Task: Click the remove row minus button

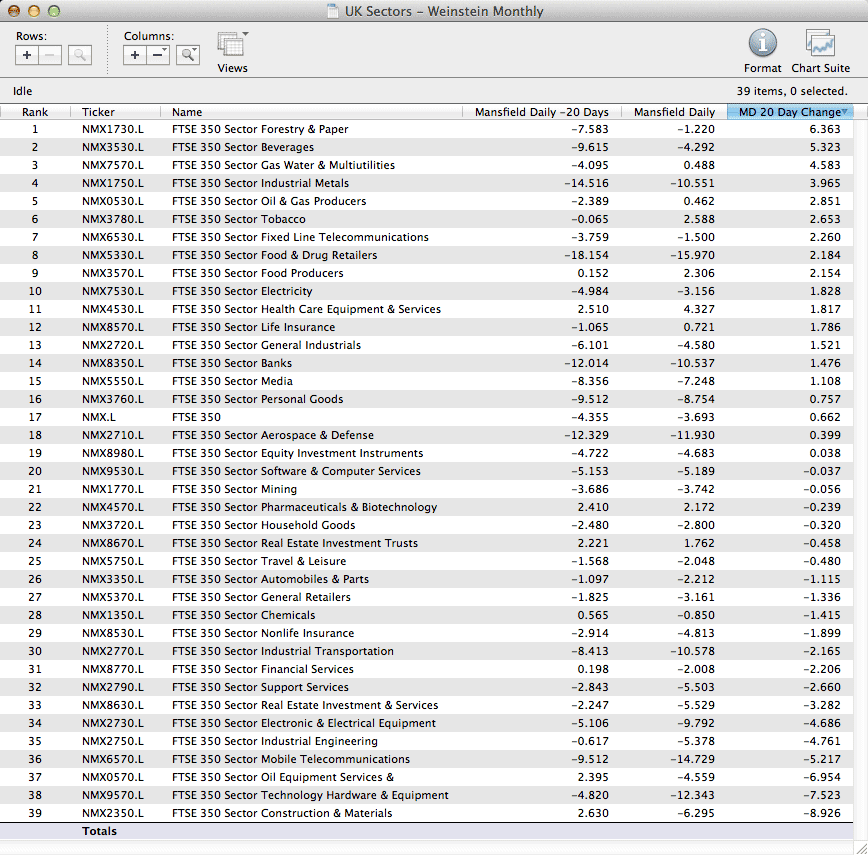Action: (50, 55)
